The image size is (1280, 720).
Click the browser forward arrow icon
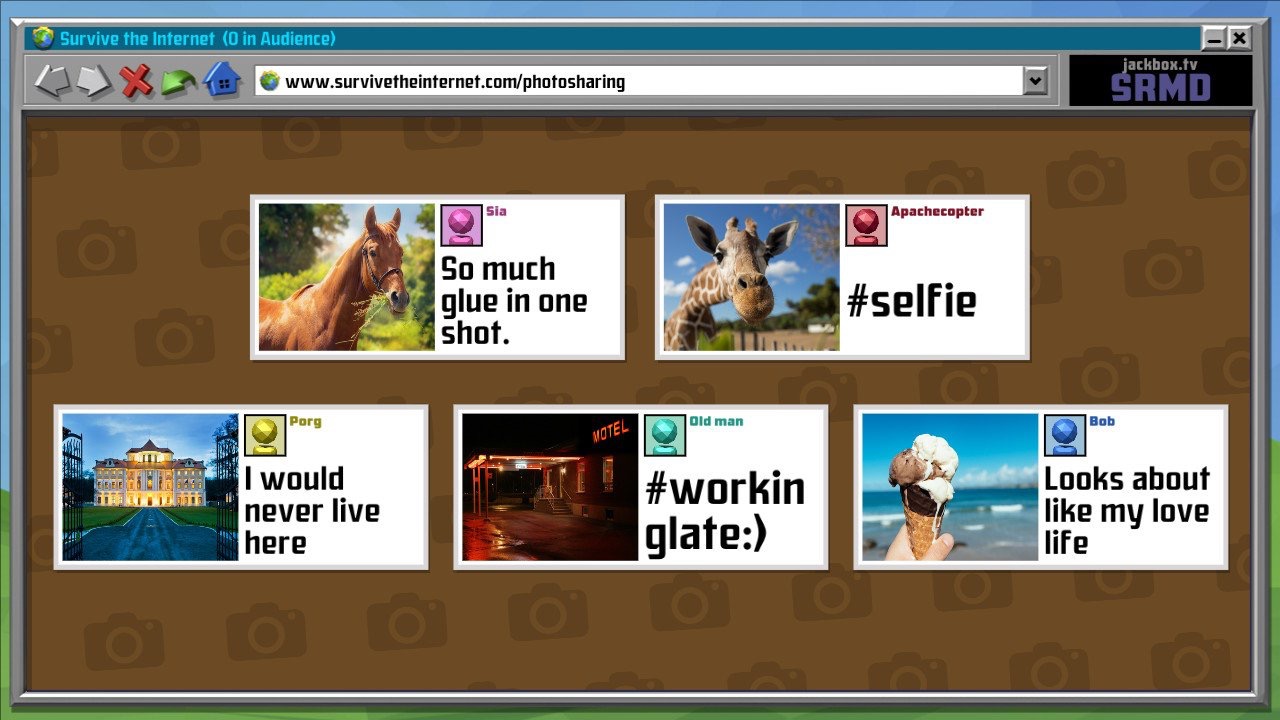coord(94,81)
